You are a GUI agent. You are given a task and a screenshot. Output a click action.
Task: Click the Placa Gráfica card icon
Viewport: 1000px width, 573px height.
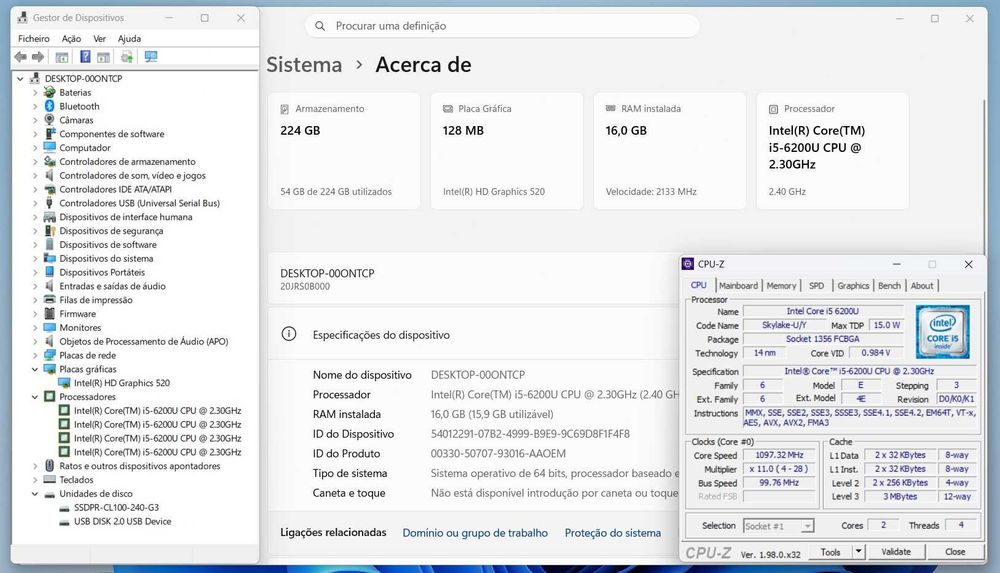[448, 109]
